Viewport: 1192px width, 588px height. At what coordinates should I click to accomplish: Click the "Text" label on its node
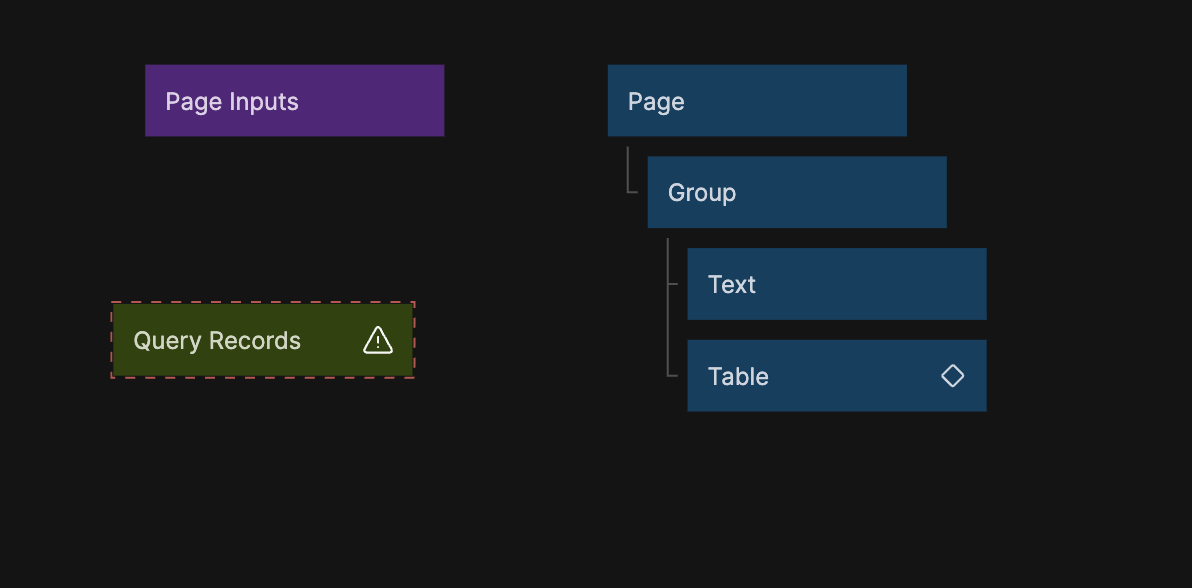pyautogui.click(x=732, y=285)
